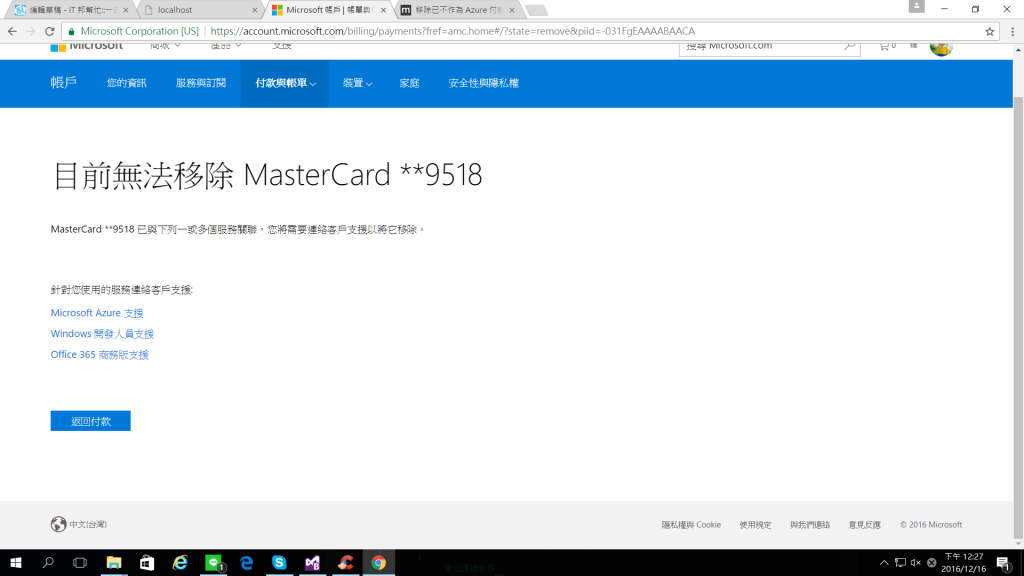Open 隱私權與 Cookie footer link
This screenshot has height=576, width=1024.
pos(691,524)
